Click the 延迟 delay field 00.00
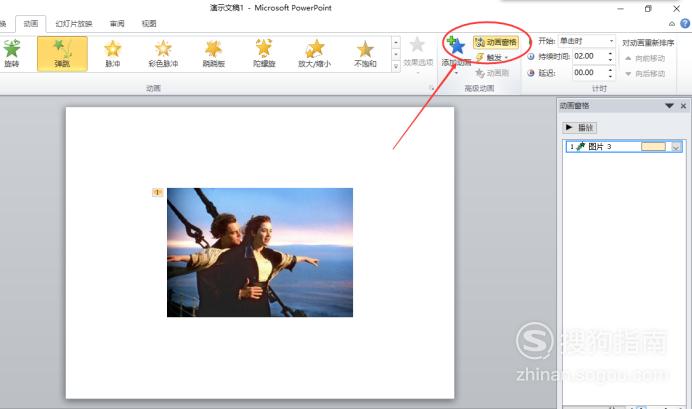692x409 pixels. (589, 72)
